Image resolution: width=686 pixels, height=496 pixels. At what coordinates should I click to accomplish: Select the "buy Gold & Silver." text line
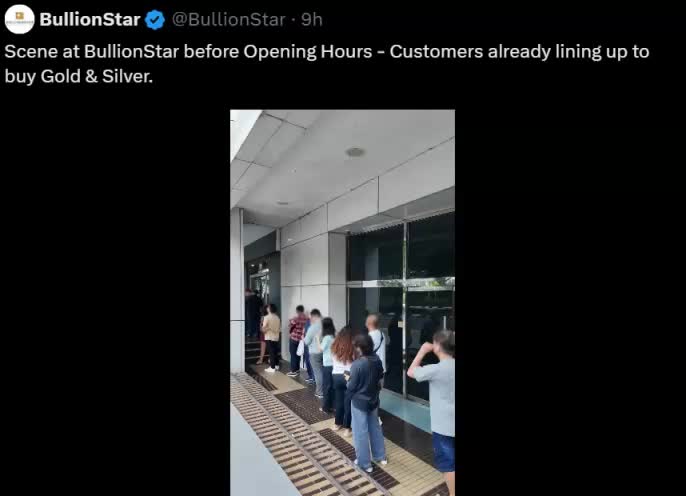click(x=79, y=77)
